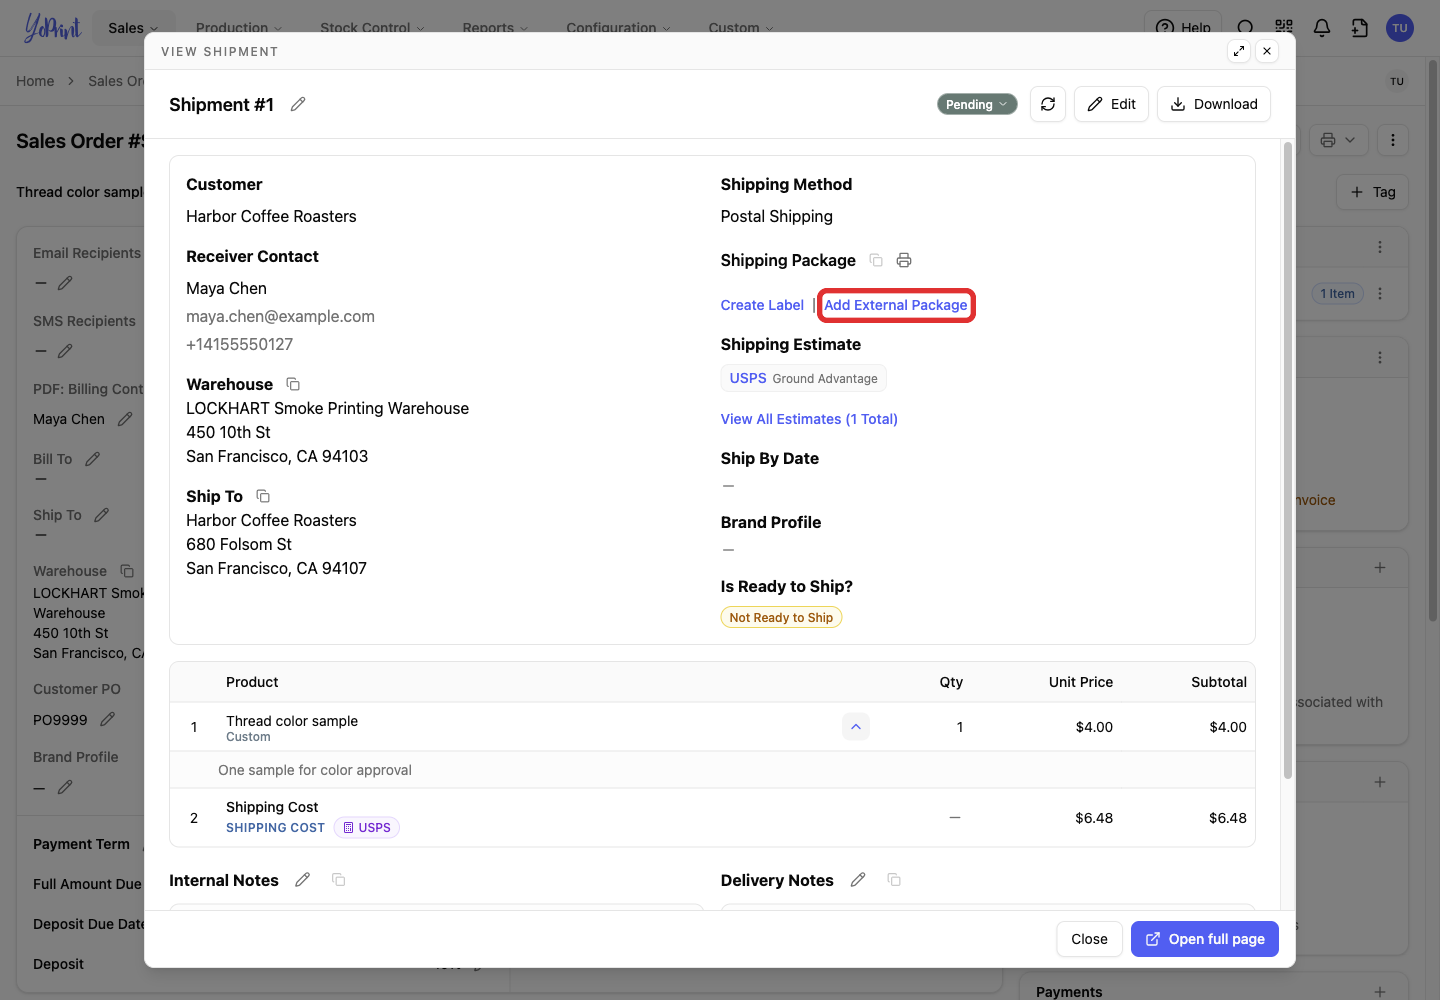This screenshot has height=1000, width=1440.
Task: Edit Internal Notes pencil icon
Action: [x=303, y=880]
